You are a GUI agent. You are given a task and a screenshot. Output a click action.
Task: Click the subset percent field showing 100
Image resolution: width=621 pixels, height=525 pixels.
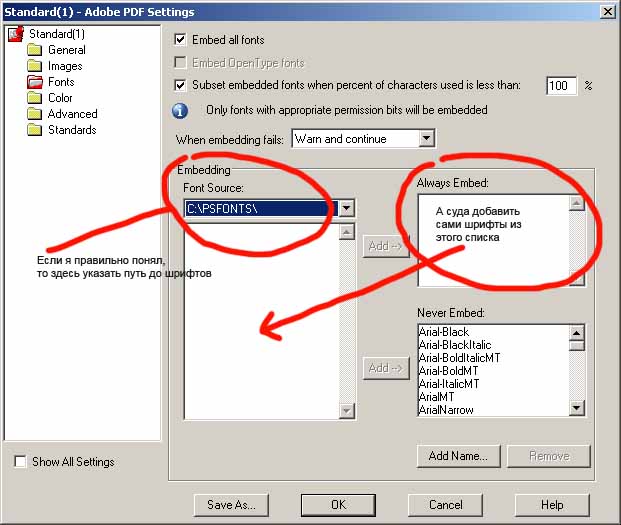561,86
